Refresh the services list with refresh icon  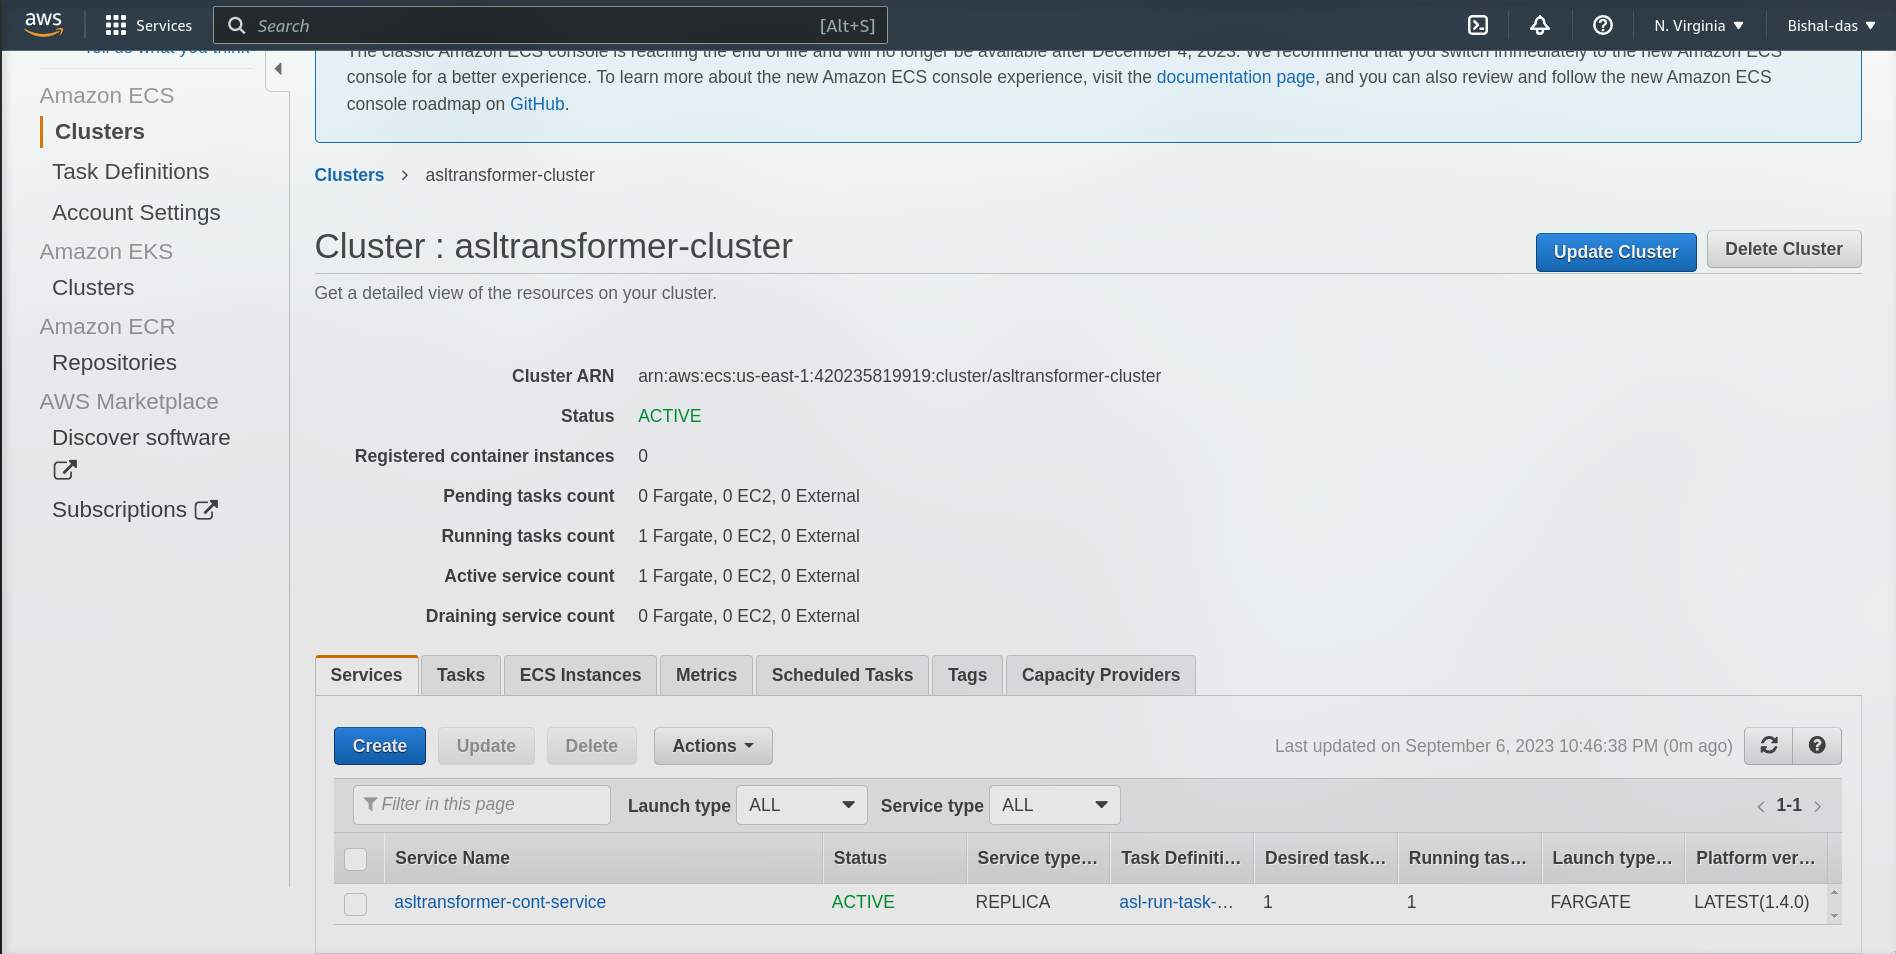[1768, 745]
